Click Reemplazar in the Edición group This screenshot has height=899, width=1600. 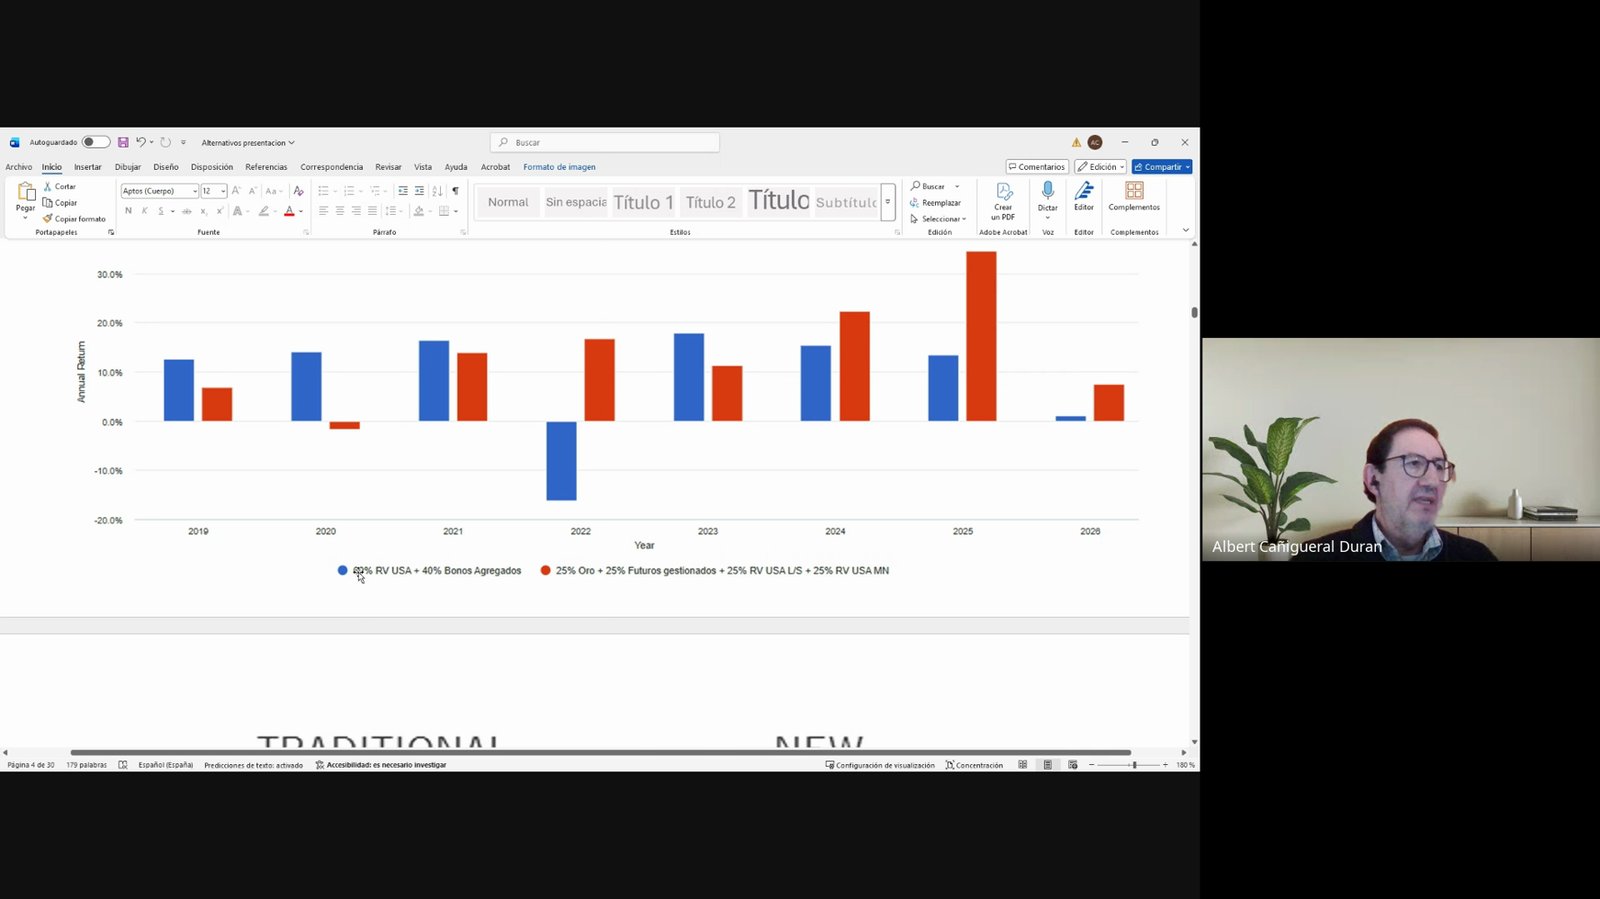pyautogui.click(x=935, y=203)
